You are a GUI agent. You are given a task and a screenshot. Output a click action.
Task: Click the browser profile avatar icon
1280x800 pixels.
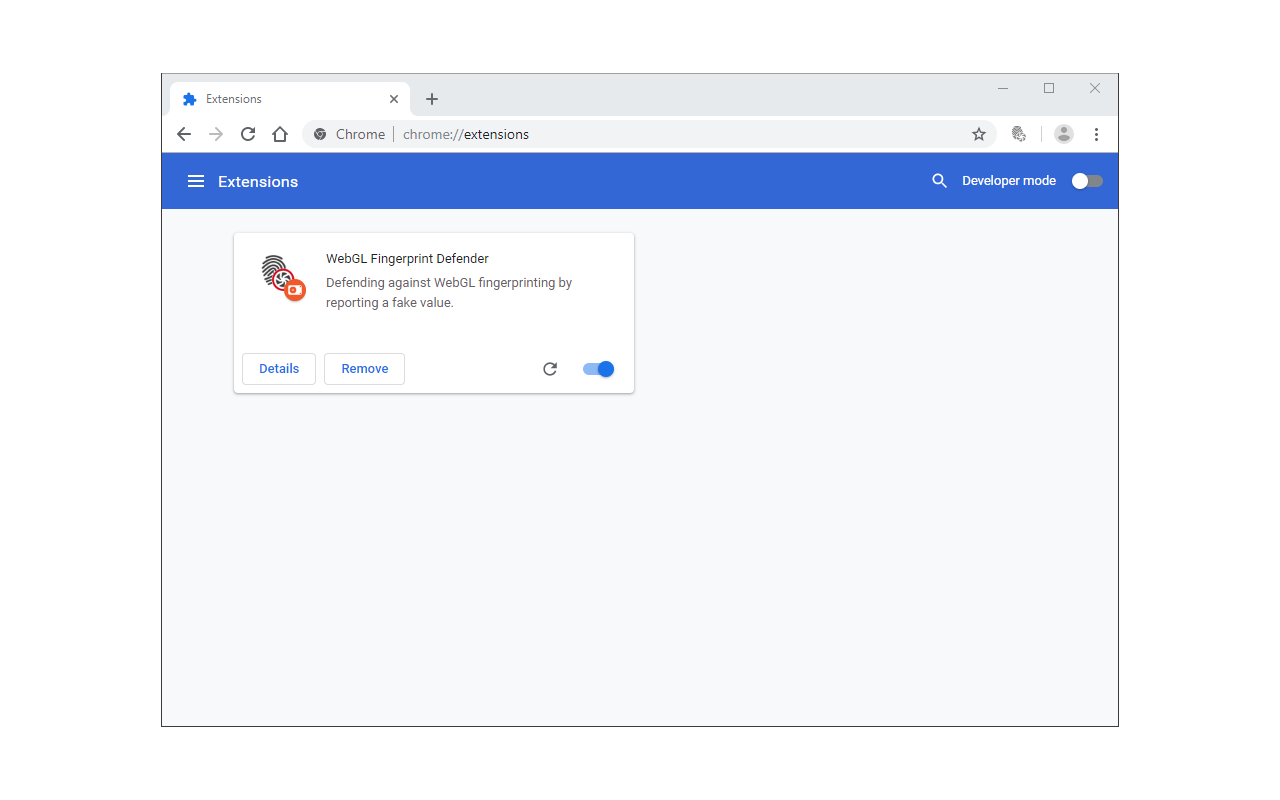[x=1063, y=133]
